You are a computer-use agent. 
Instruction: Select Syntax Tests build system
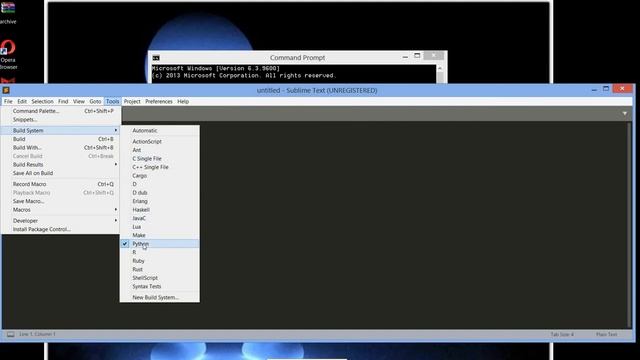(160, 287)
